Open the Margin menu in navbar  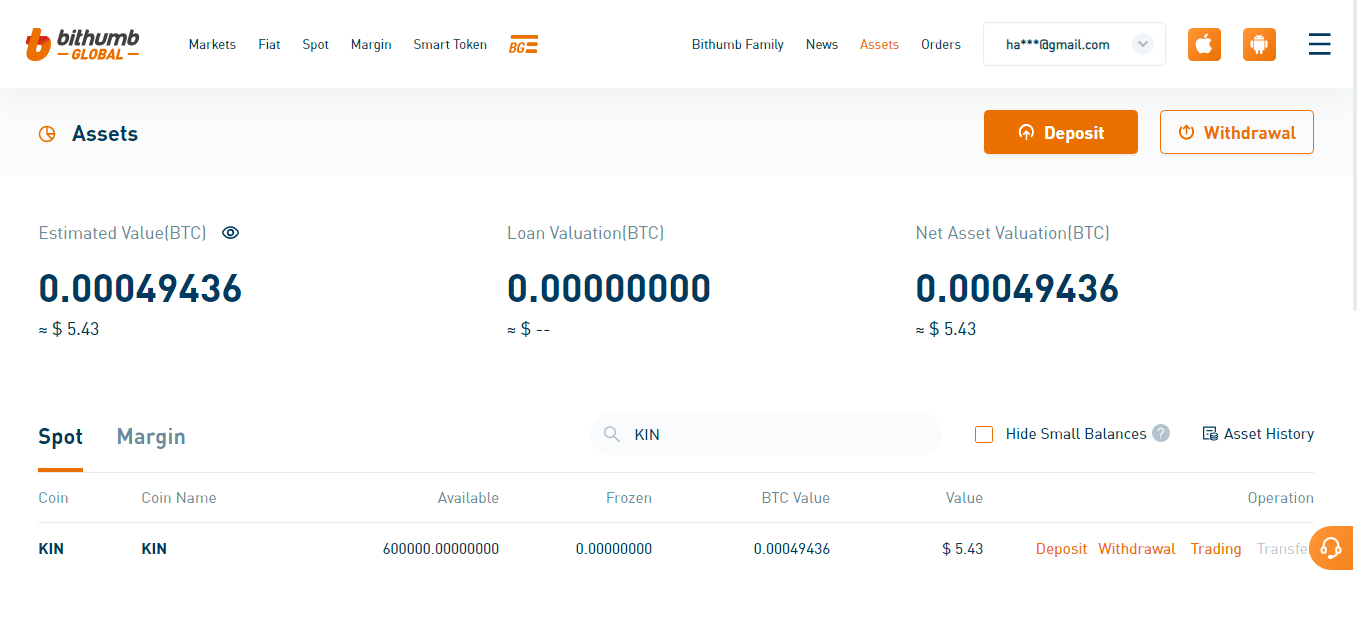(x=371, y=45)
